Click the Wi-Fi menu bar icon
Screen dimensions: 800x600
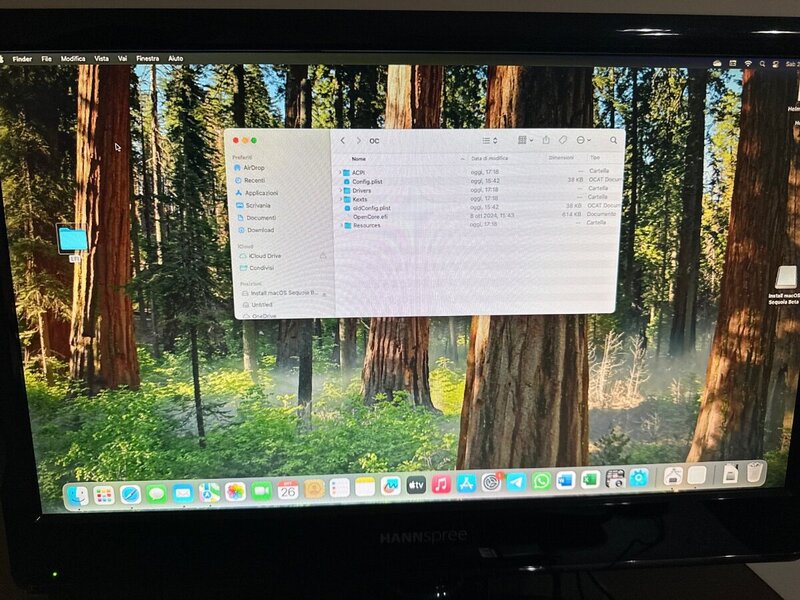coord(748,63)
